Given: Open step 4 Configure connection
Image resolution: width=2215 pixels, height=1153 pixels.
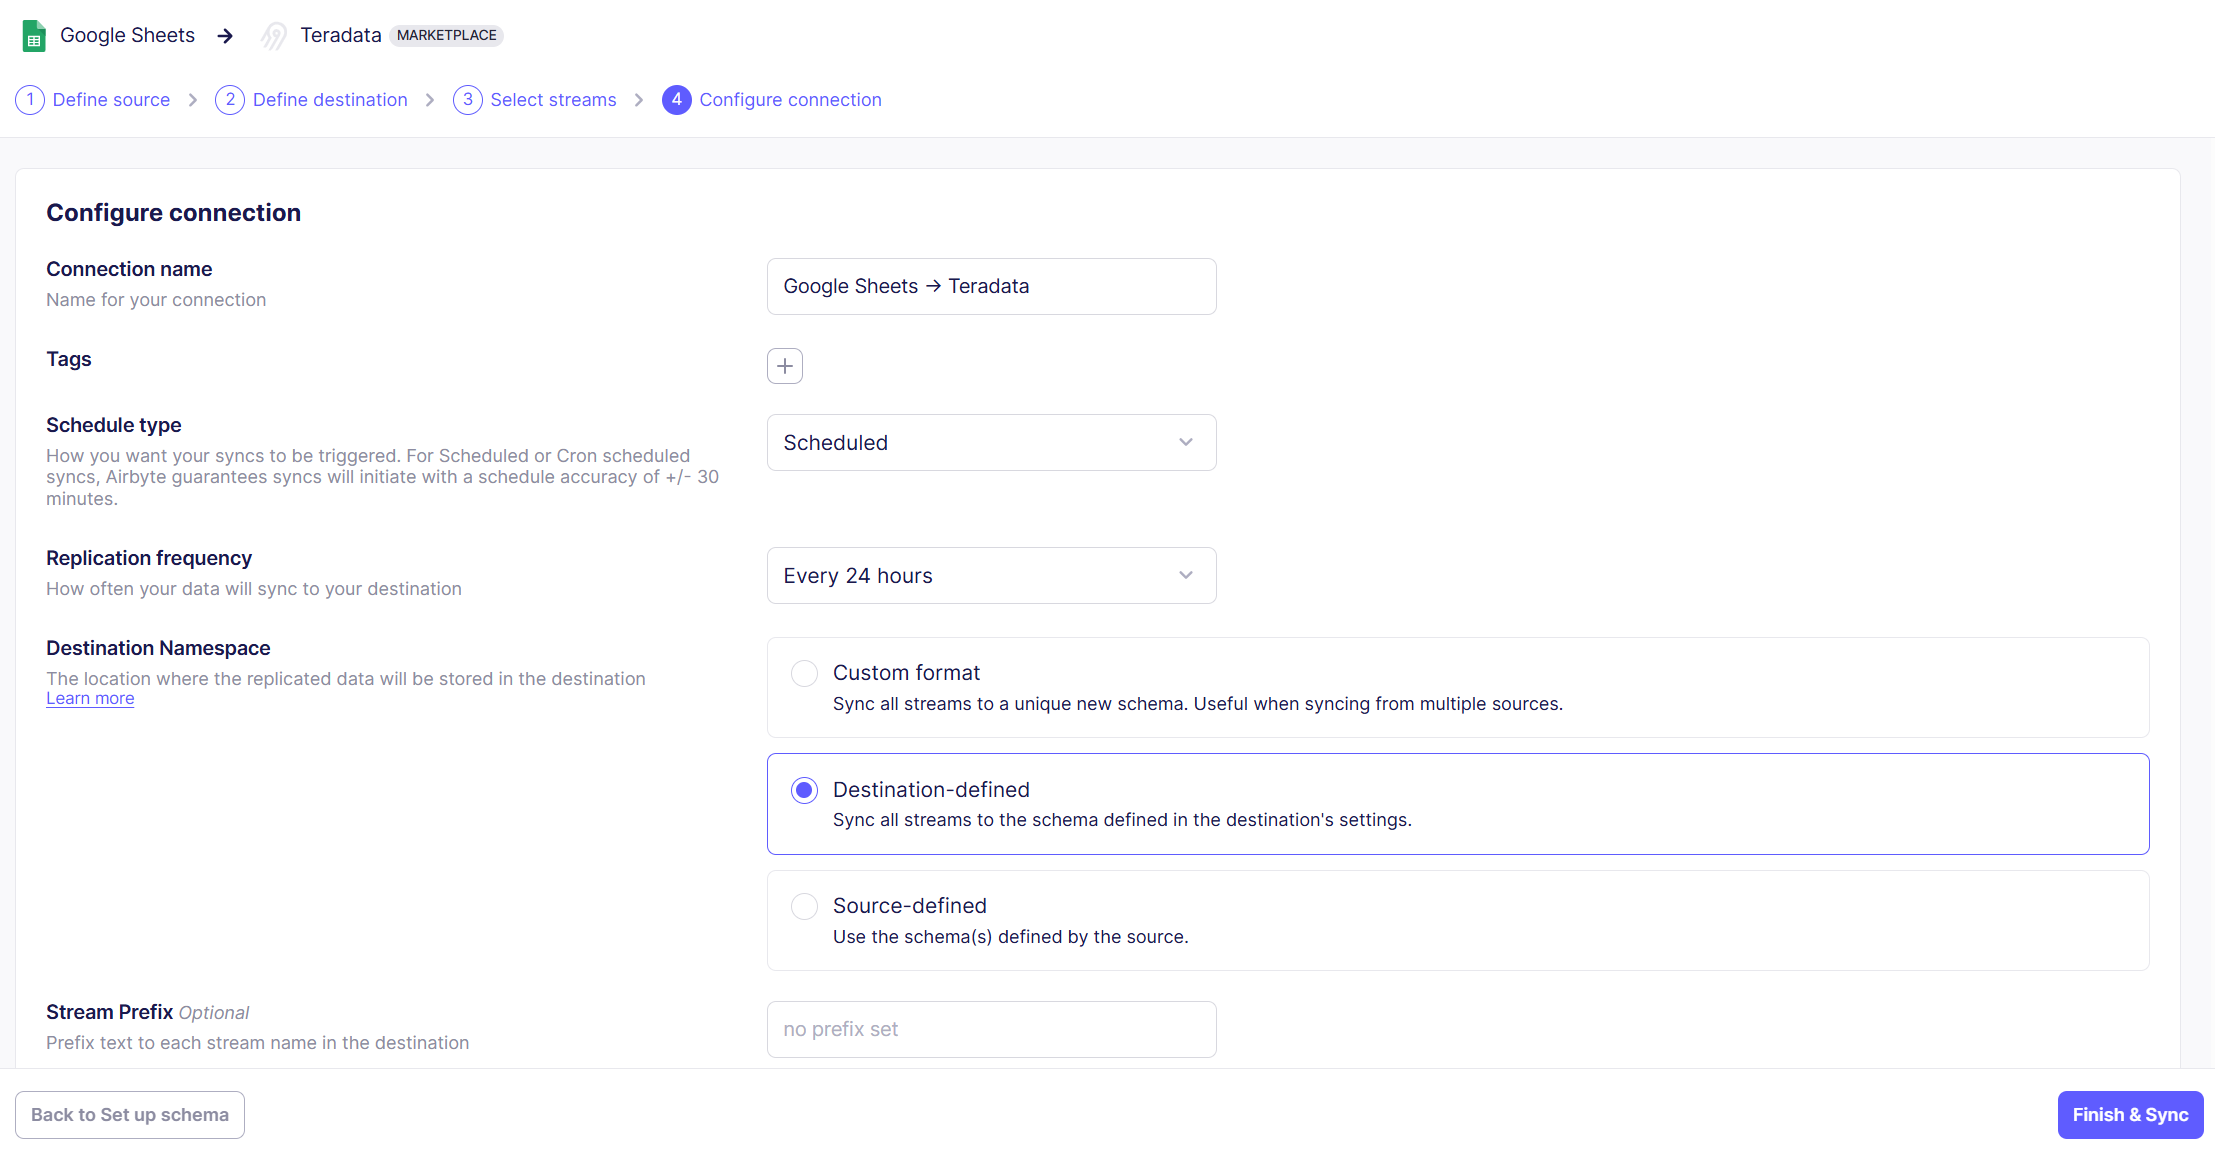Looking at the screenshot, I should pos(772,100).
